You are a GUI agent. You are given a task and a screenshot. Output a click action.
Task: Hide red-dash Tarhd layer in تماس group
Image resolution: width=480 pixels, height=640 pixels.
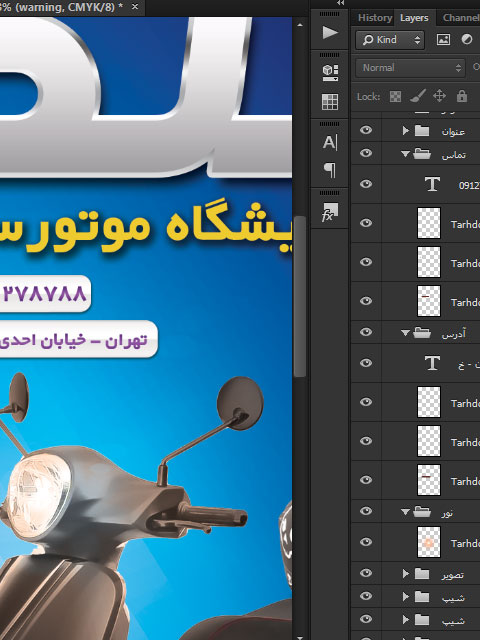pos(366,301)
